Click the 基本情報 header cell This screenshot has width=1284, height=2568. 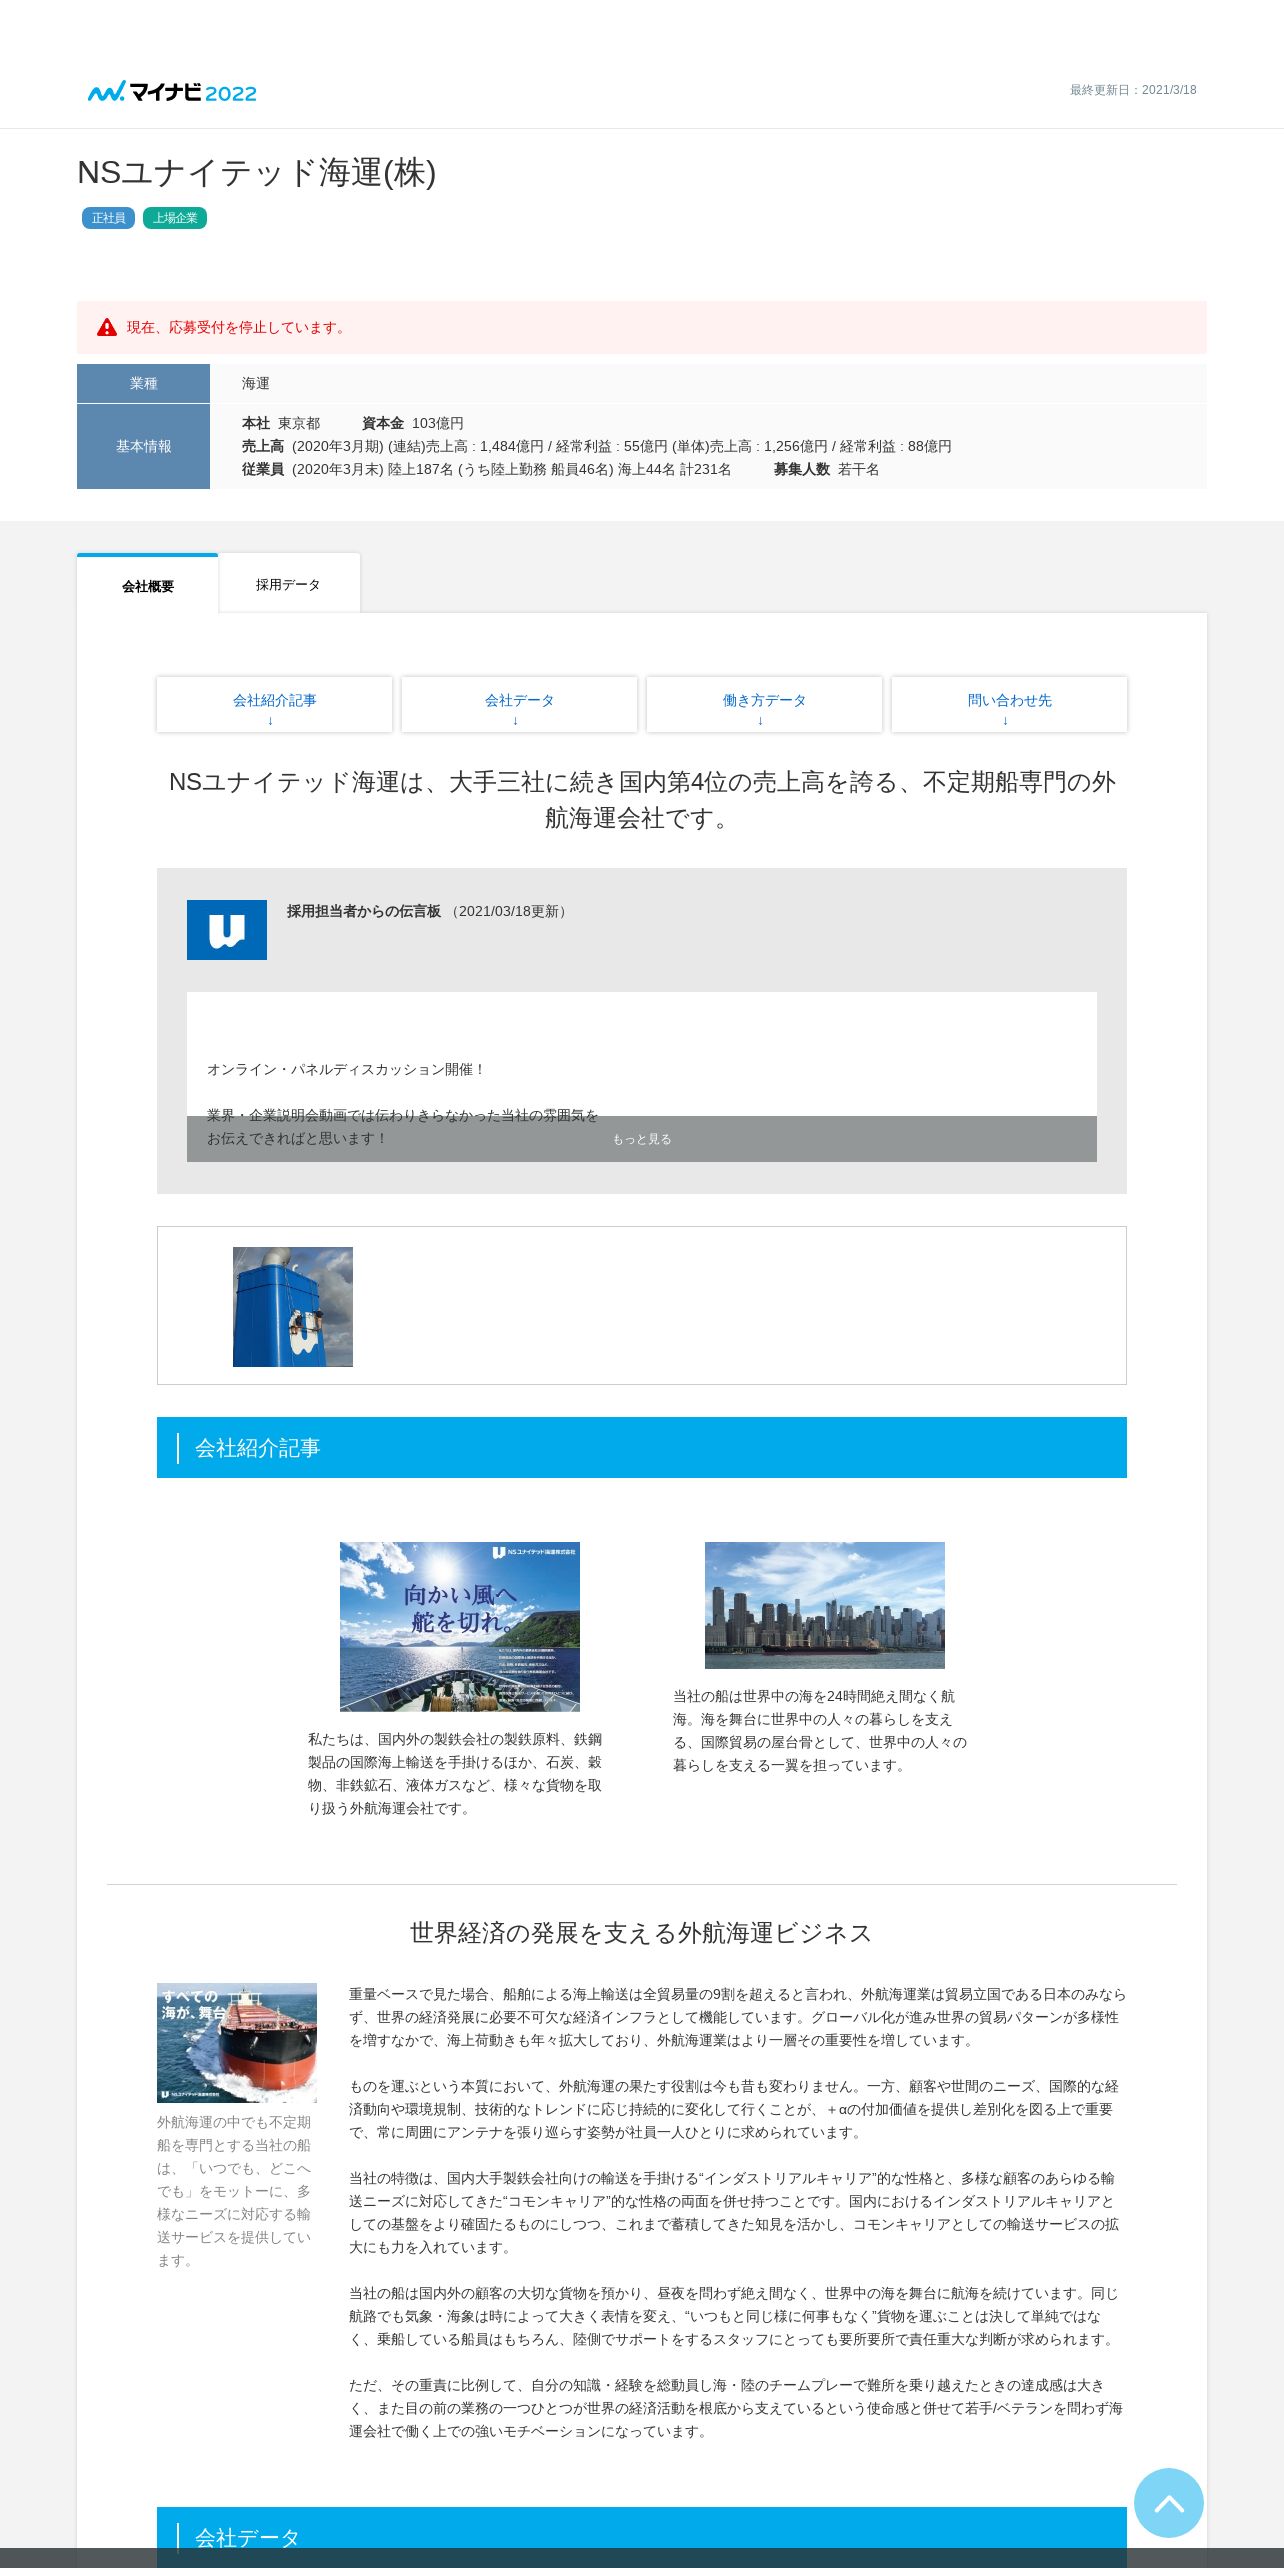pyautogui.click(x=143, y=446)
